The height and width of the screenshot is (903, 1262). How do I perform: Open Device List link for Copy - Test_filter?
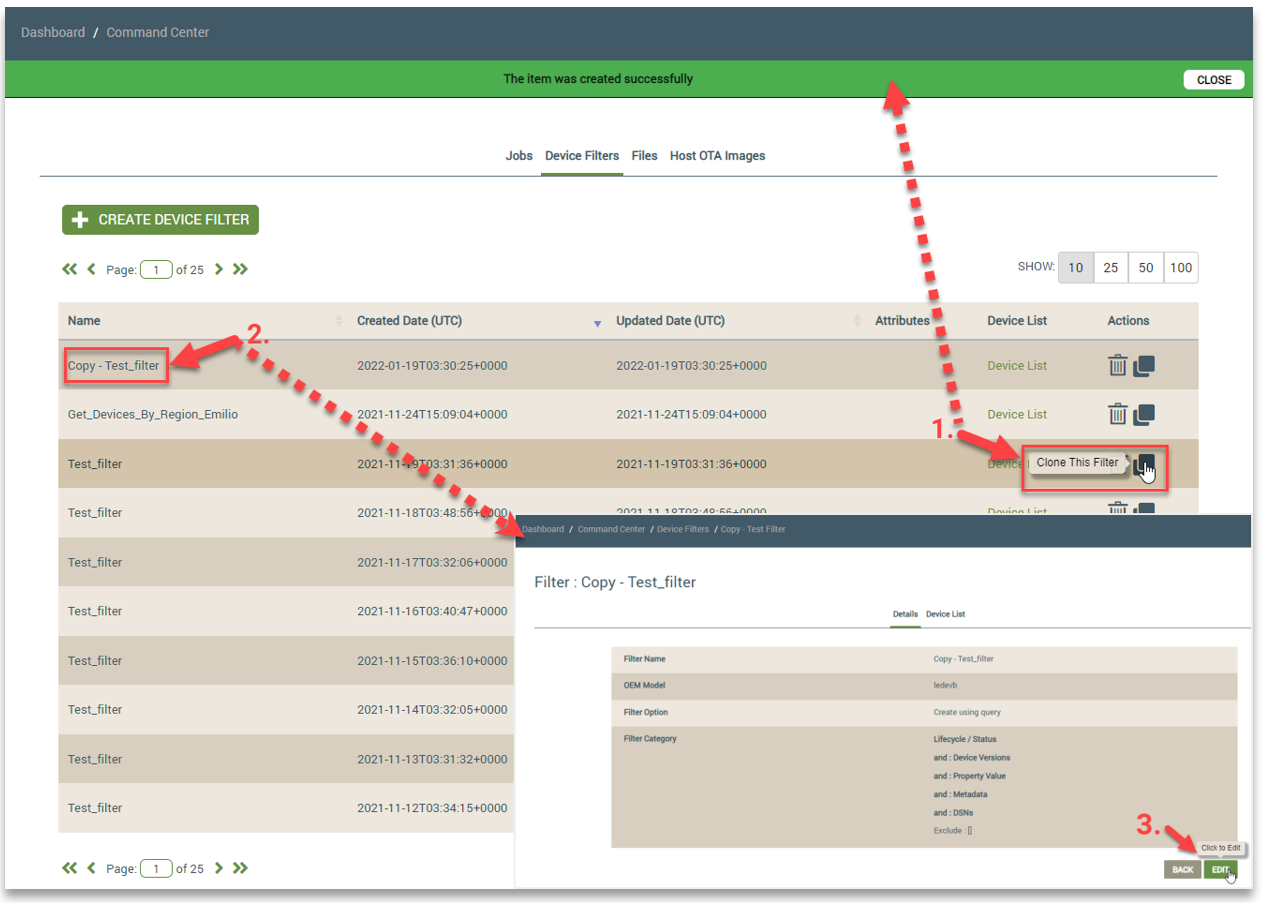(x=1017, y=366)
